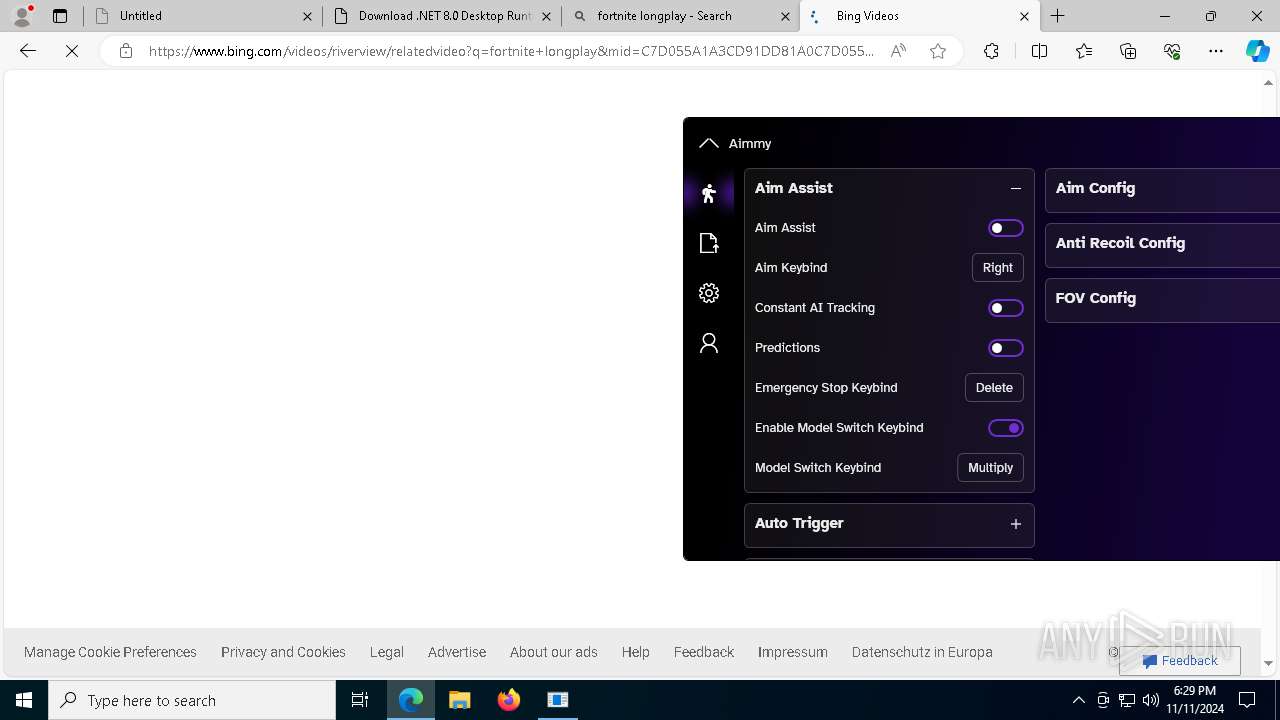Show hidden system tray icons
The image size is (1280, 720).
click(1078, 700)
